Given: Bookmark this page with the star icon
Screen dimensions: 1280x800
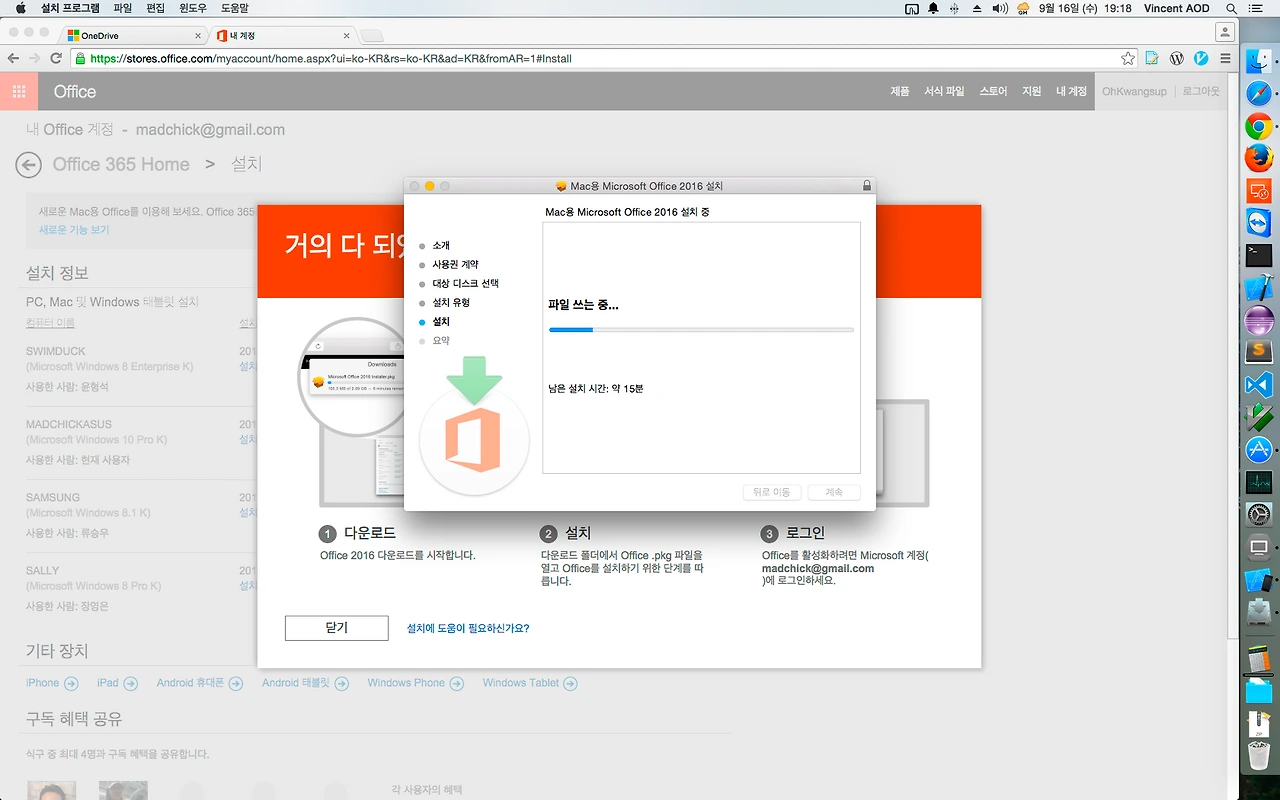Looking at the screenshot, I should pyautogui.click(x=1128, y=59).
